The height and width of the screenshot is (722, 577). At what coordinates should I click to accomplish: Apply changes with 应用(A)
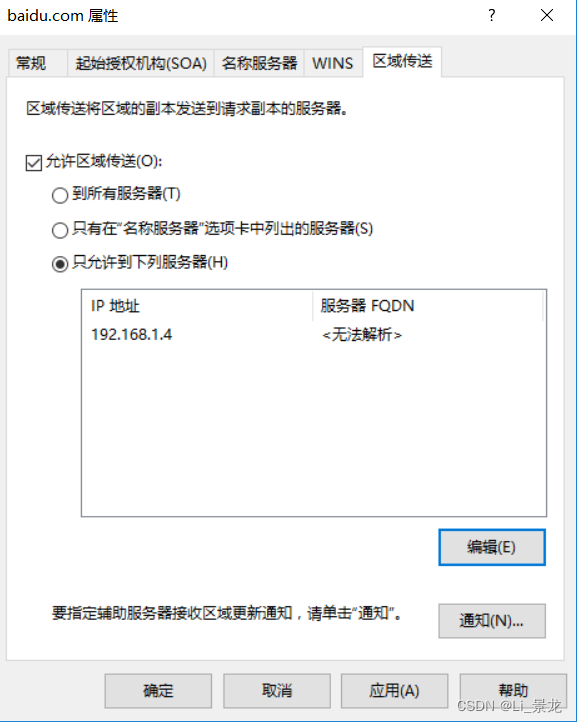(x=394, y=691)
